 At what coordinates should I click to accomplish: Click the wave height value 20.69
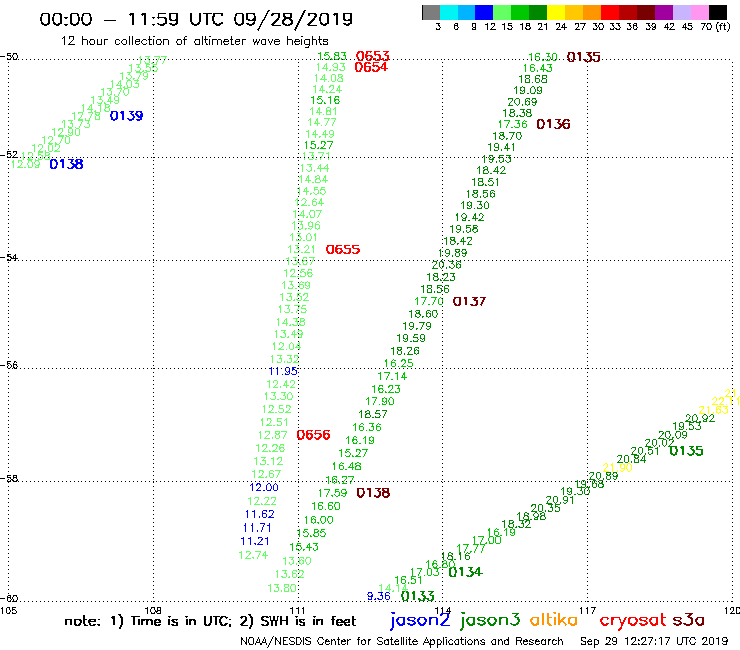point(522,102)
